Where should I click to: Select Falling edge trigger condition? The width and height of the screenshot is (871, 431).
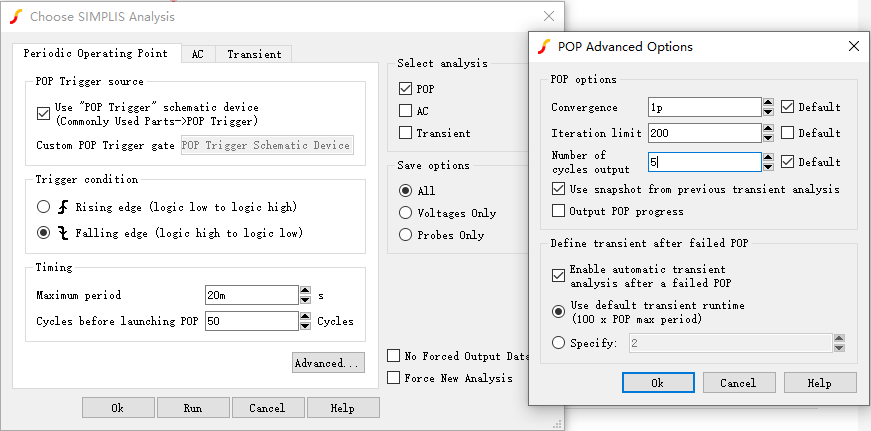[43, 233]
